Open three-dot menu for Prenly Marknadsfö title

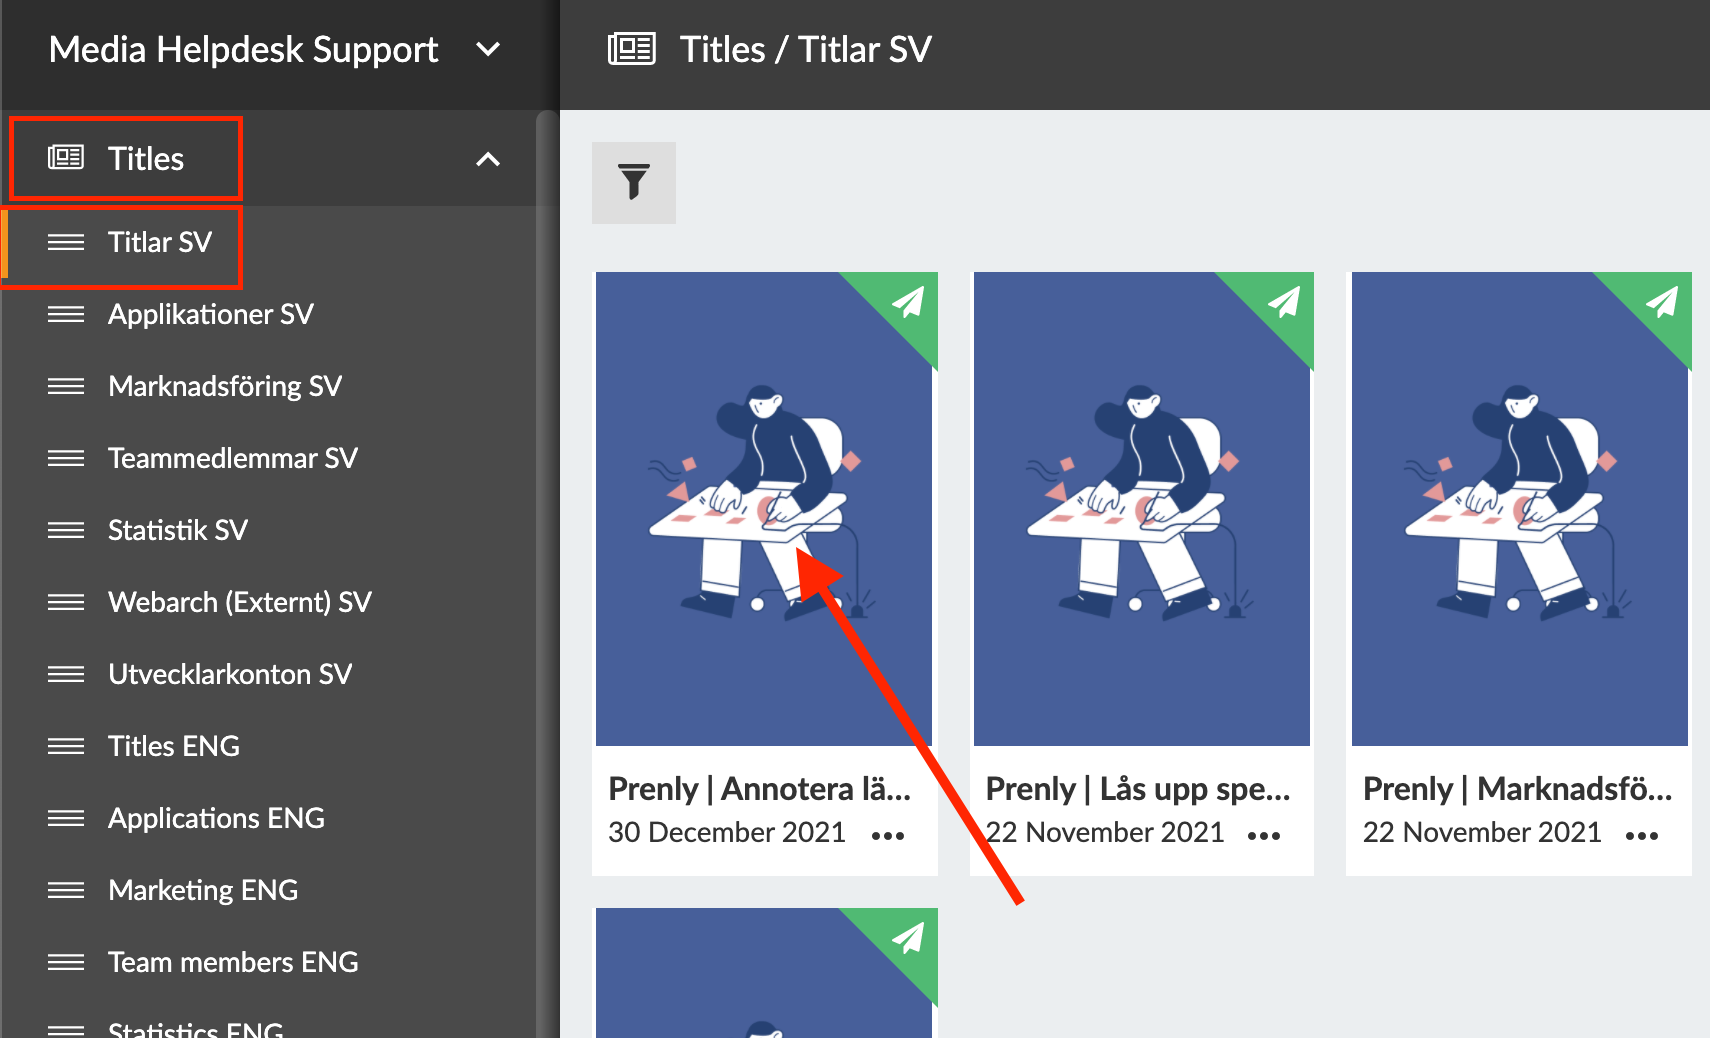[x=1641, y=835]
